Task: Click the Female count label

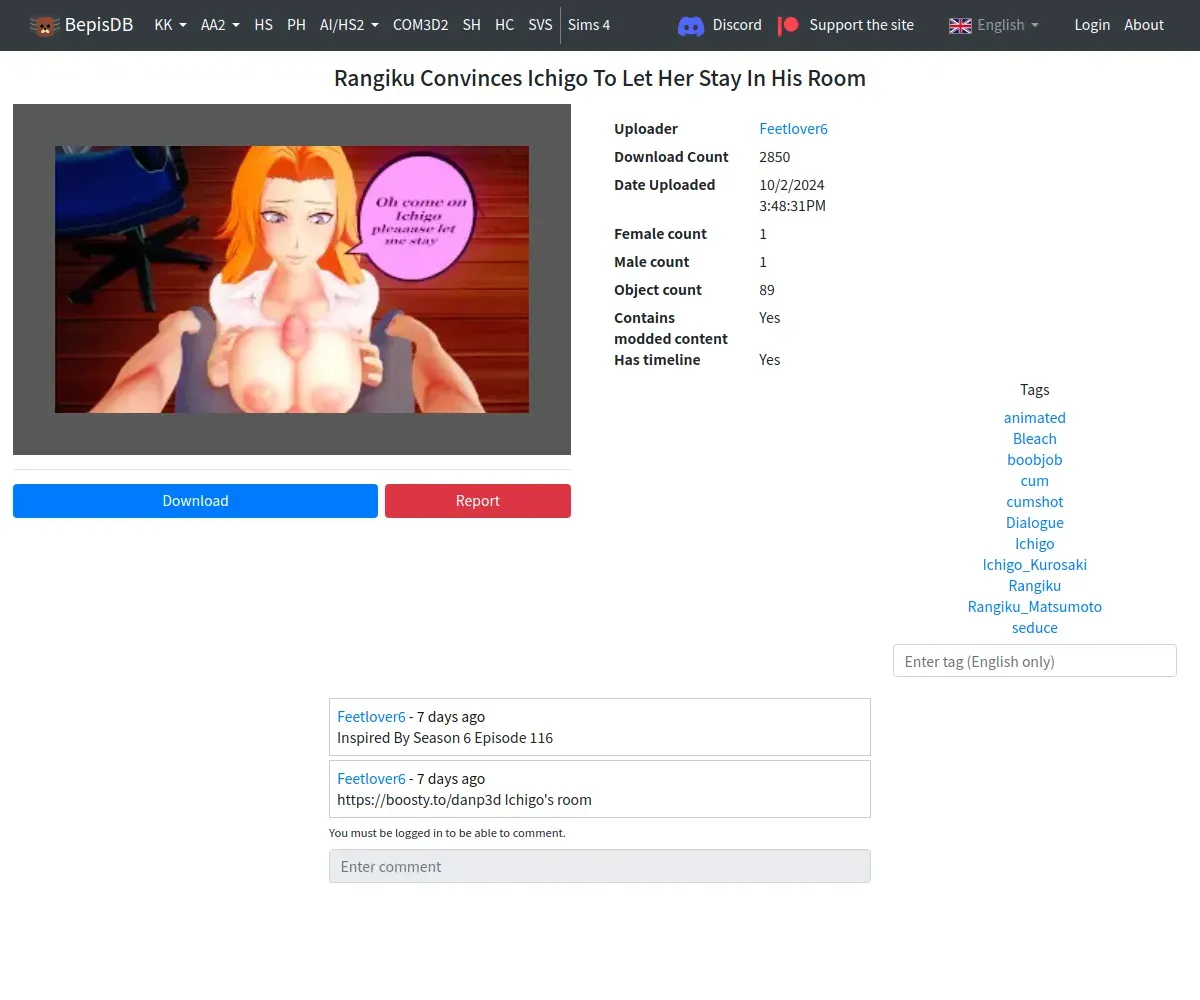Action: tap(660, 234)
